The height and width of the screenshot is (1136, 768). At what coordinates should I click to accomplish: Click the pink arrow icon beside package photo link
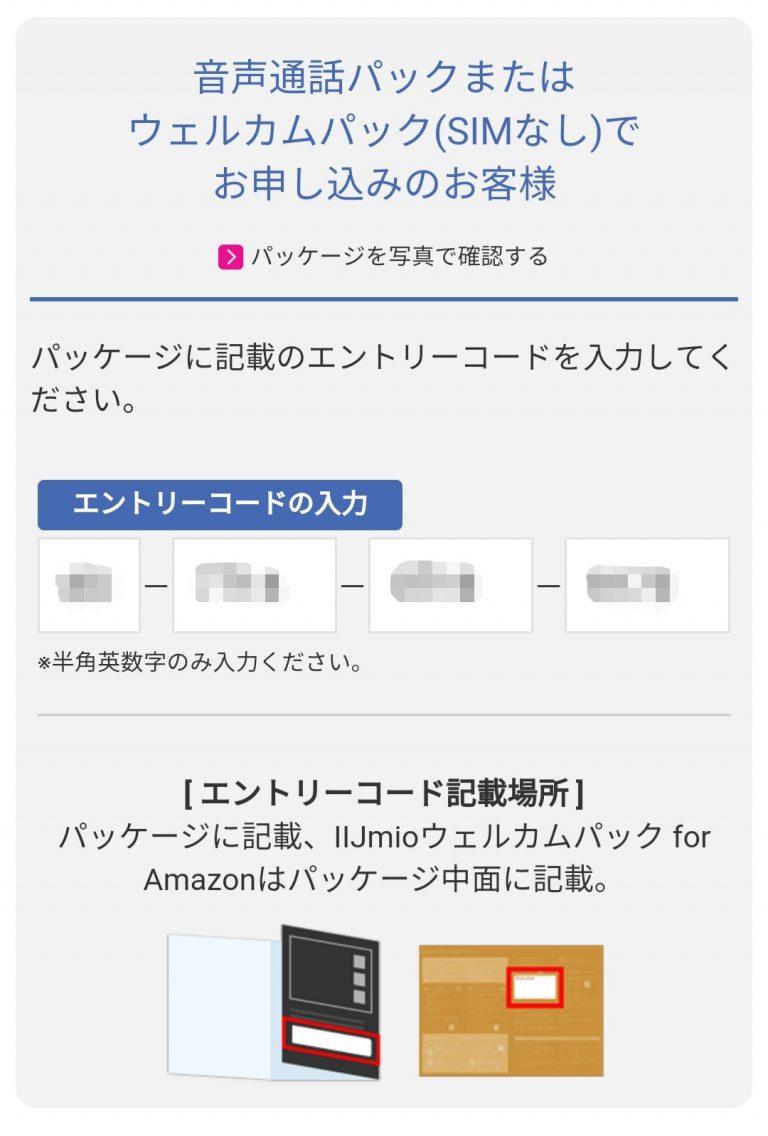tap(231, 257)
